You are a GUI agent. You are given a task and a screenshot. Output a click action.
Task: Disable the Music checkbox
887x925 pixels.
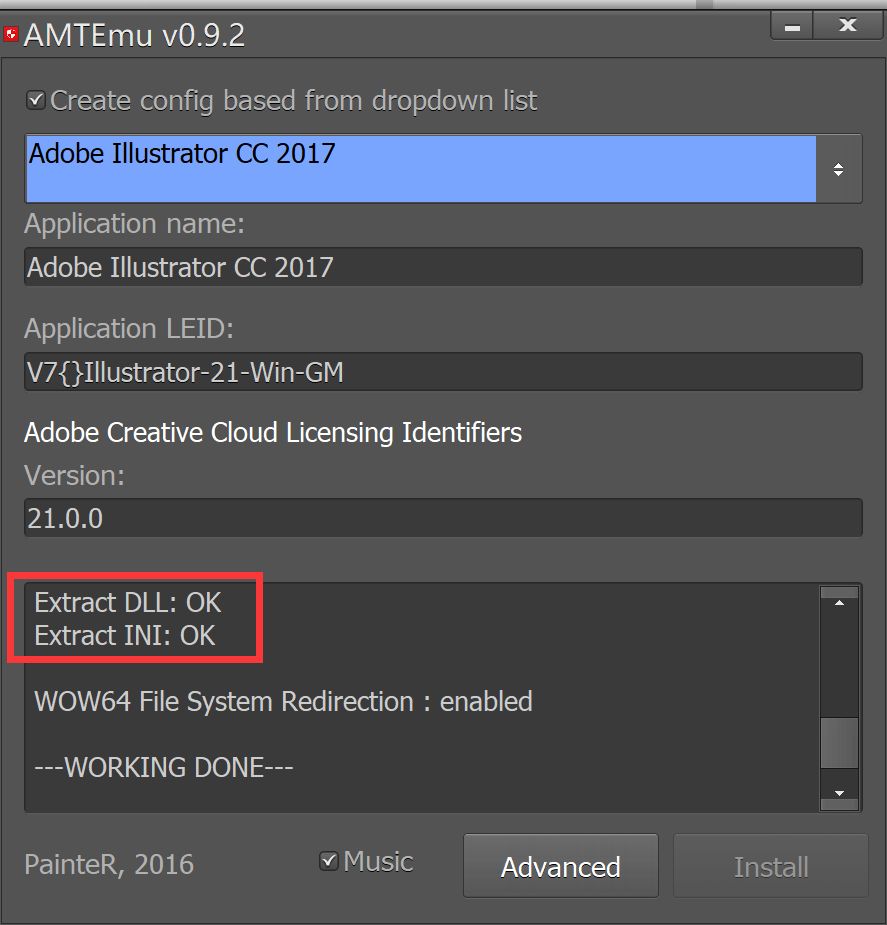click(328, 861)
